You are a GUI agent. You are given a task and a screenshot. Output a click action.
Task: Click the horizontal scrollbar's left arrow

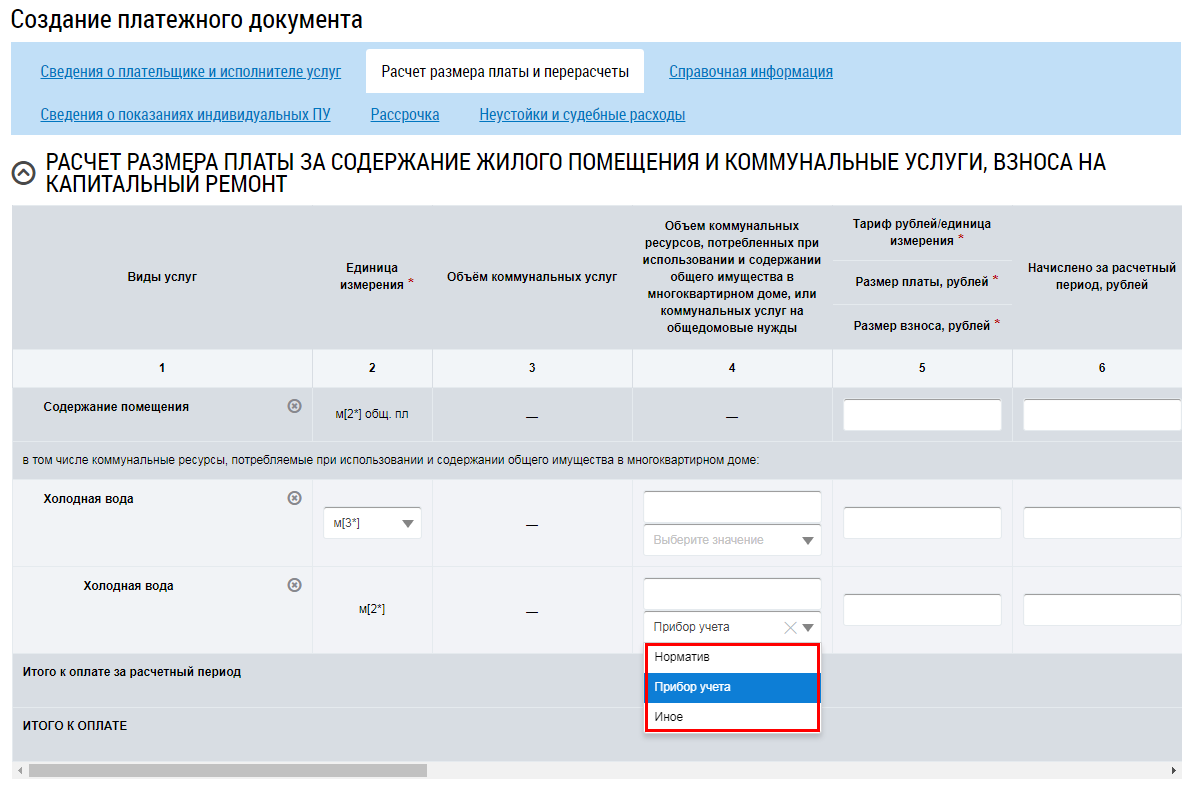pos(19,771)
